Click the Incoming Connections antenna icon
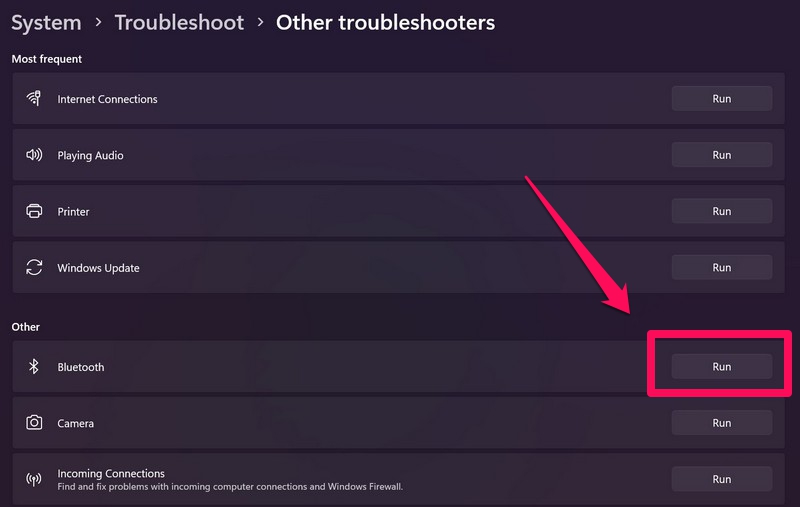 34,479
